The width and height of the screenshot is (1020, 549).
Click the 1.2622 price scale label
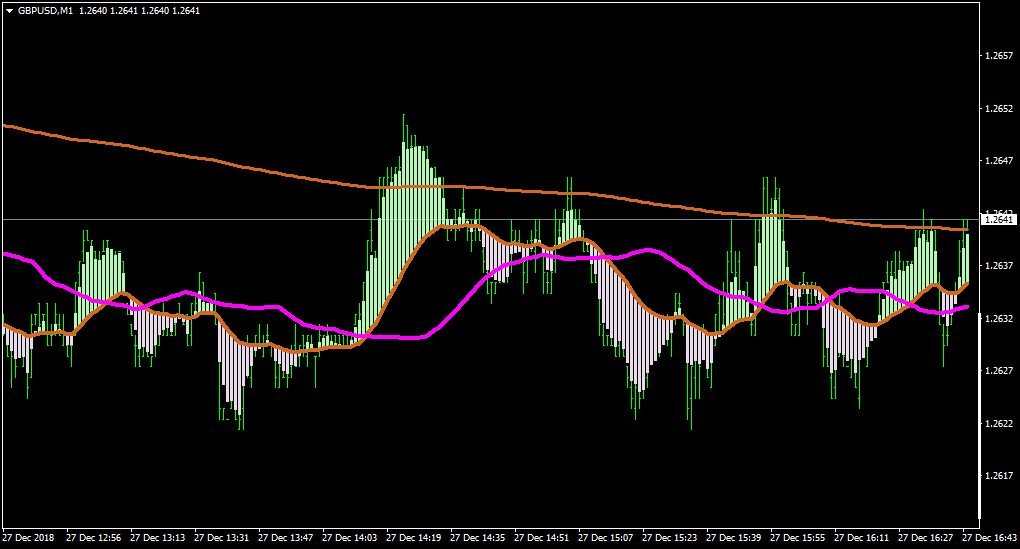(999, 423)
